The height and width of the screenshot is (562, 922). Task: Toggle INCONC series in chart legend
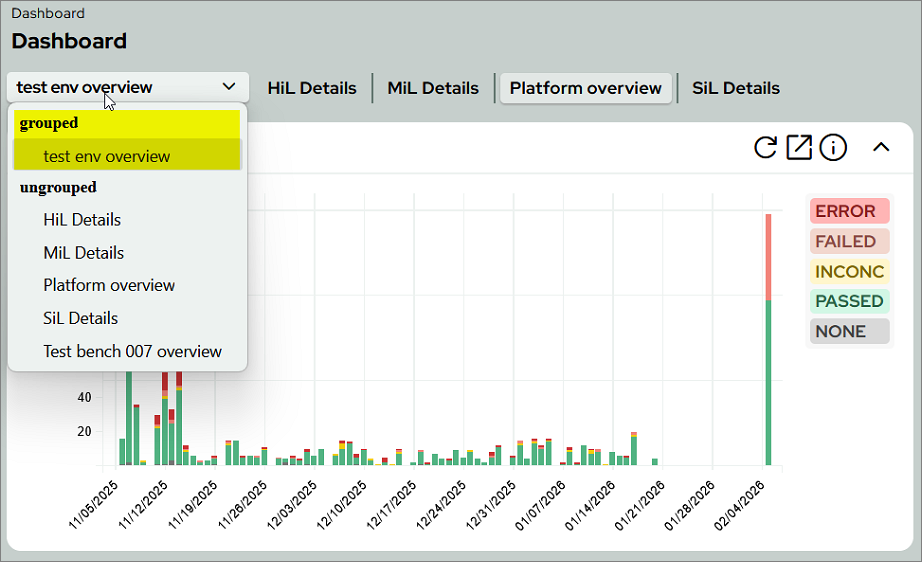tap(849, 271)
